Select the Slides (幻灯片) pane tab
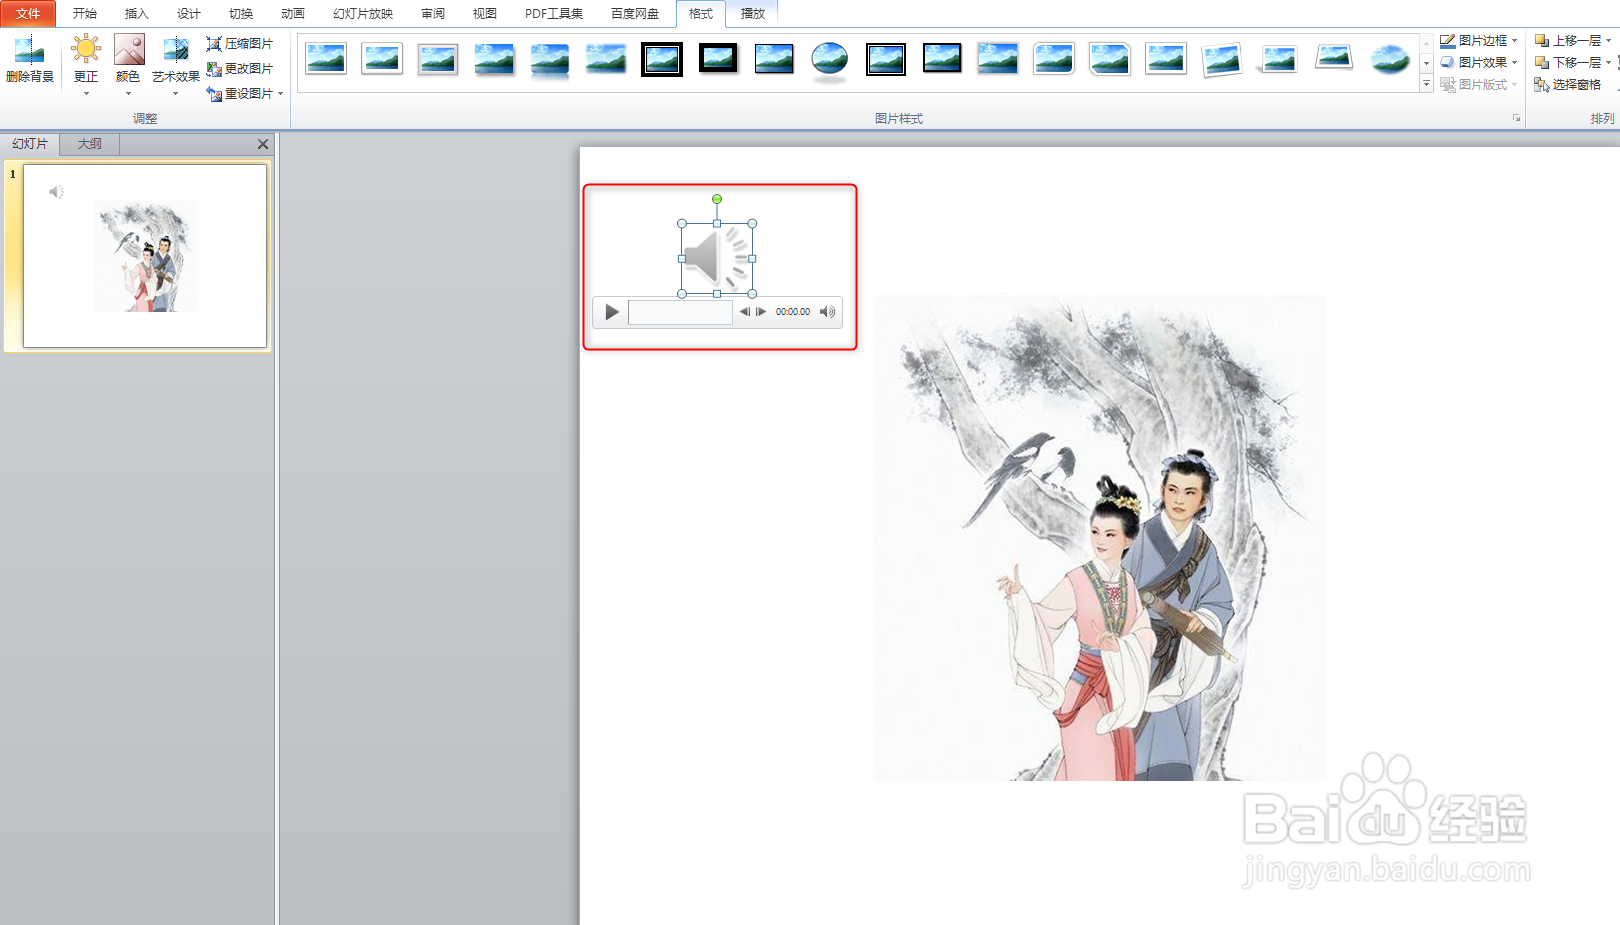The image size is (1620, 925). tap(30, 144)
